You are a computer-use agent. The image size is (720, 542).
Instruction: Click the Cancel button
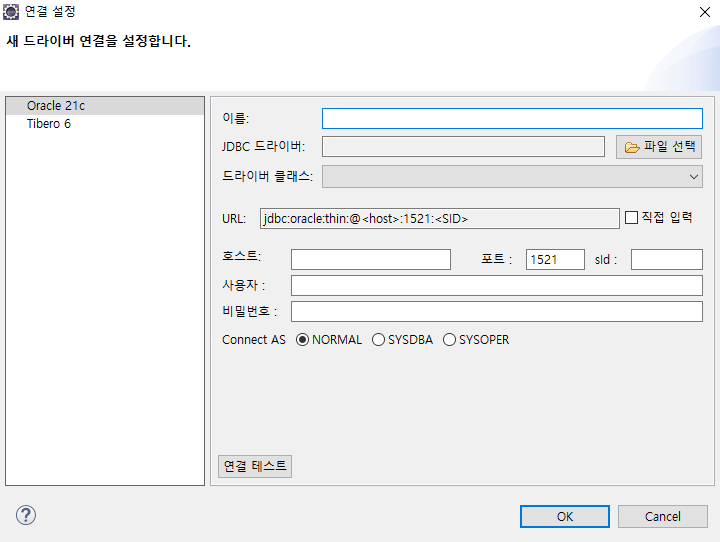coord(663,517)
